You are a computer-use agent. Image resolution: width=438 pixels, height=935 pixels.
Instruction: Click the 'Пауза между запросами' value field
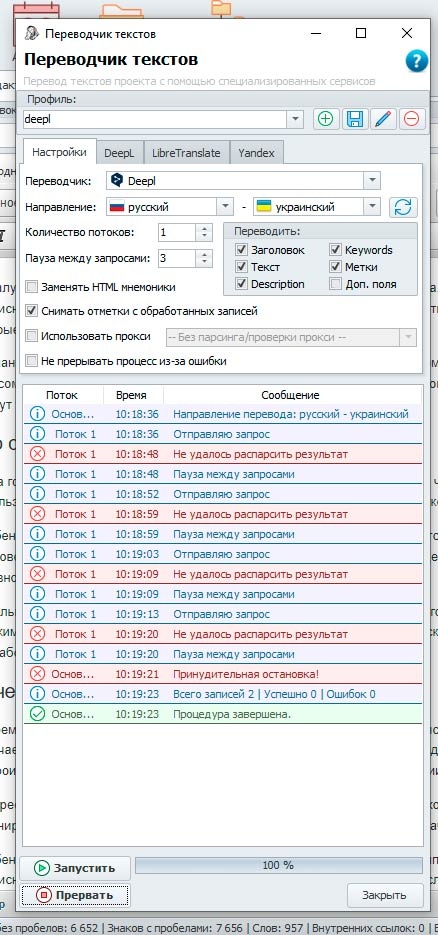coord(178,258)
